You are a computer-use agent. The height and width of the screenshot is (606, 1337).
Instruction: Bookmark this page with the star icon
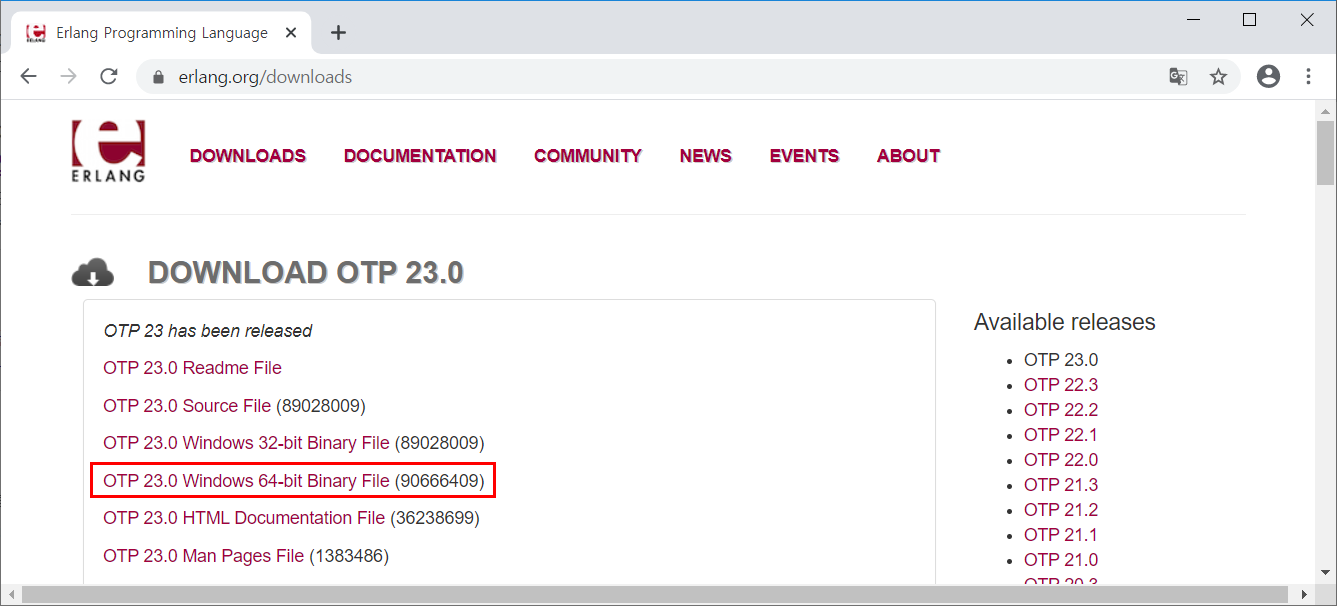click(x=1218, y=77)
